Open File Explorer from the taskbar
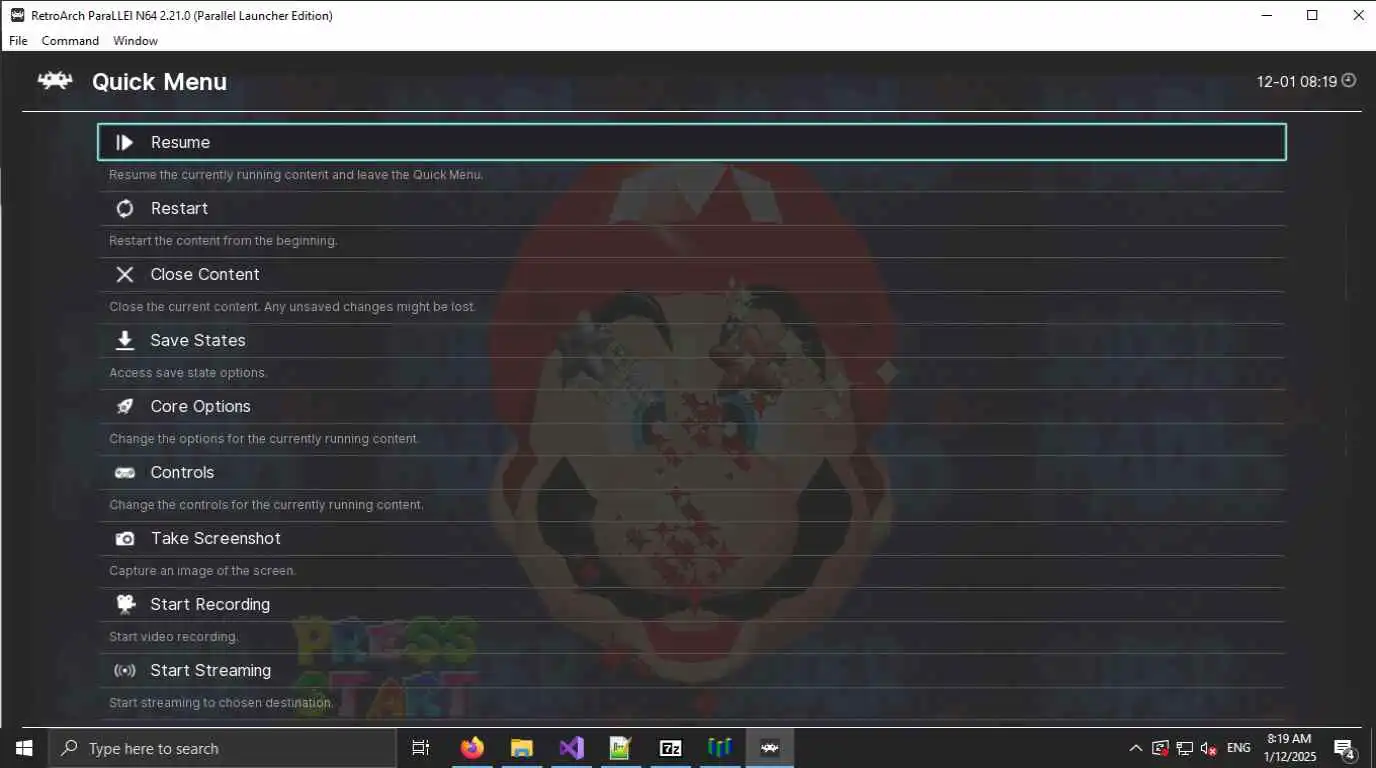Viewport: 1376px width, 768px height. tap(521, 748)
